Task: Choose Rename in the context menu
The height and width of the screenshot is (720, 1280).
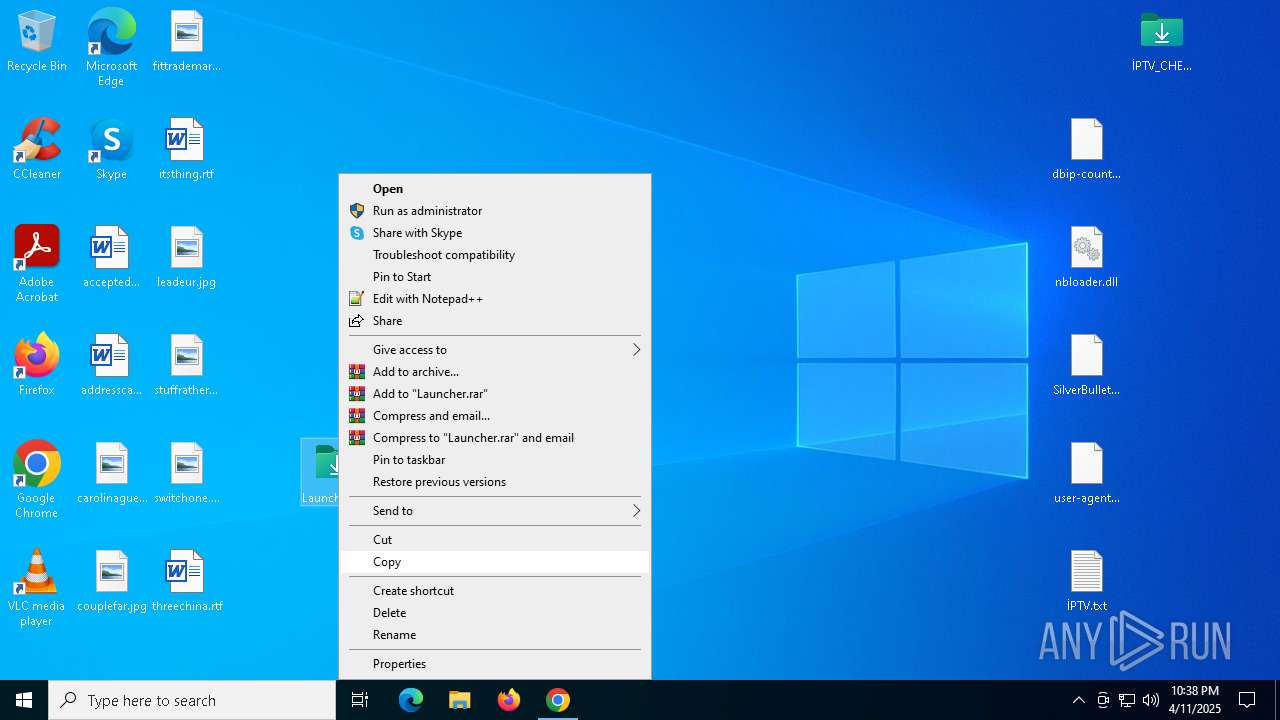Action: 495,635
